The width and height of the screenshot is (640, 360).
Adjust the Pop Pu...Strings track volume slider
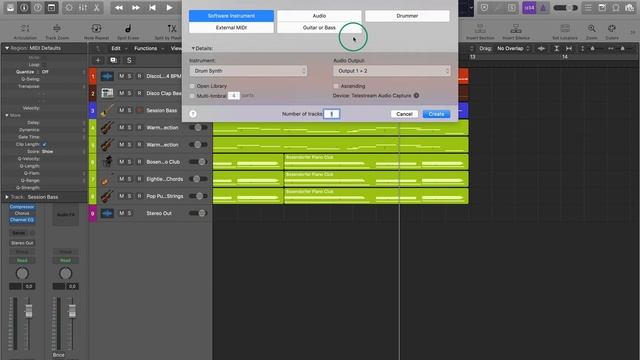(x=198, y=196)
